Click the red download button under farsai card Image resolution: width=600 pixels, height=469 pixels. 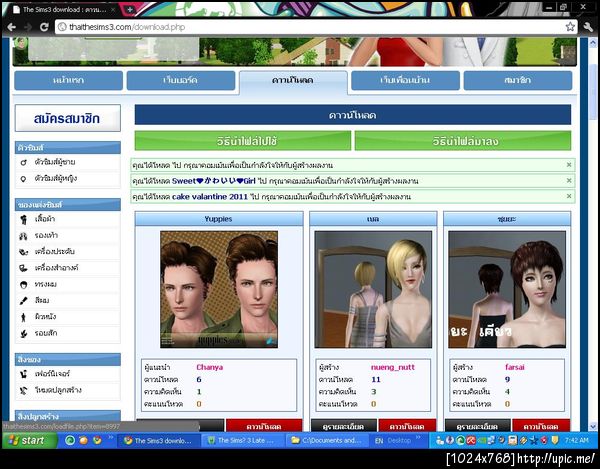(x=541, y=426)
